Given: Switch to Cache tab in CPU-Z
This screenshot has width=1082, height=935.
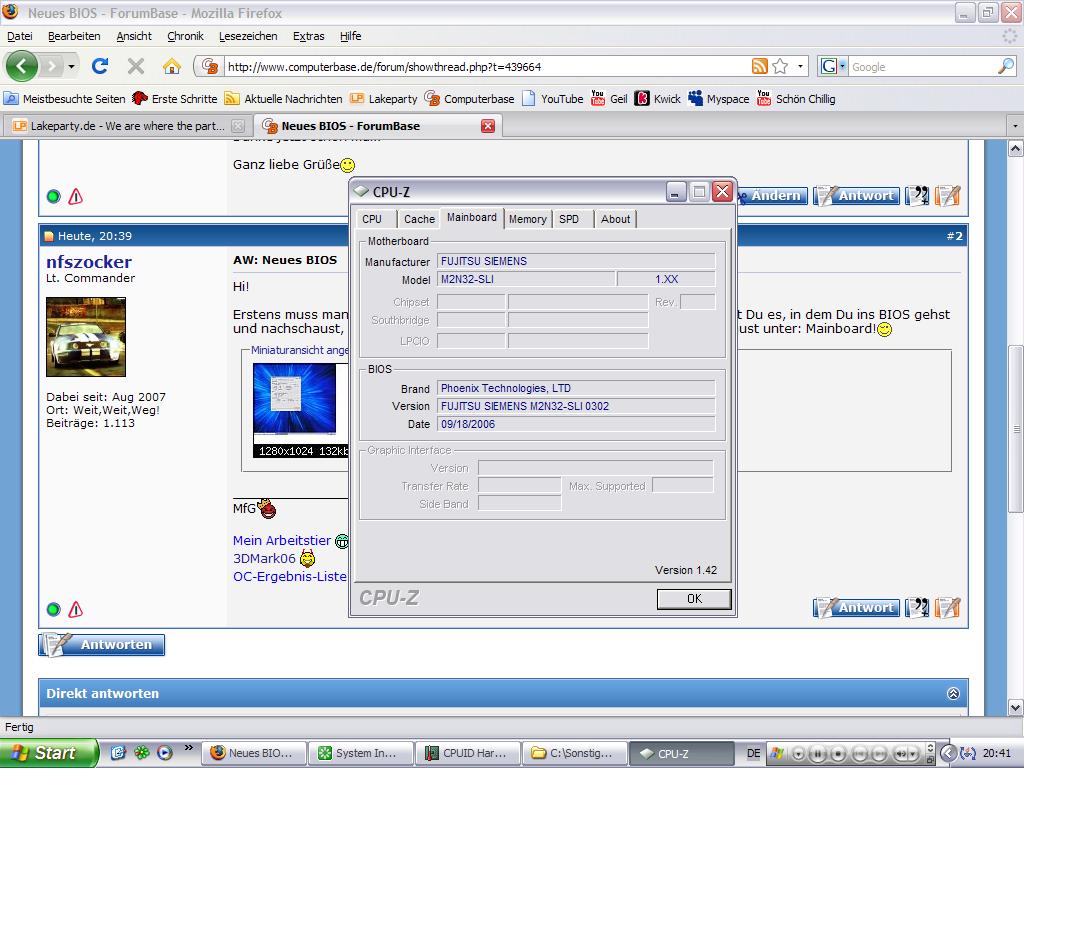Looking at the screenshot, I should [419, 219].
